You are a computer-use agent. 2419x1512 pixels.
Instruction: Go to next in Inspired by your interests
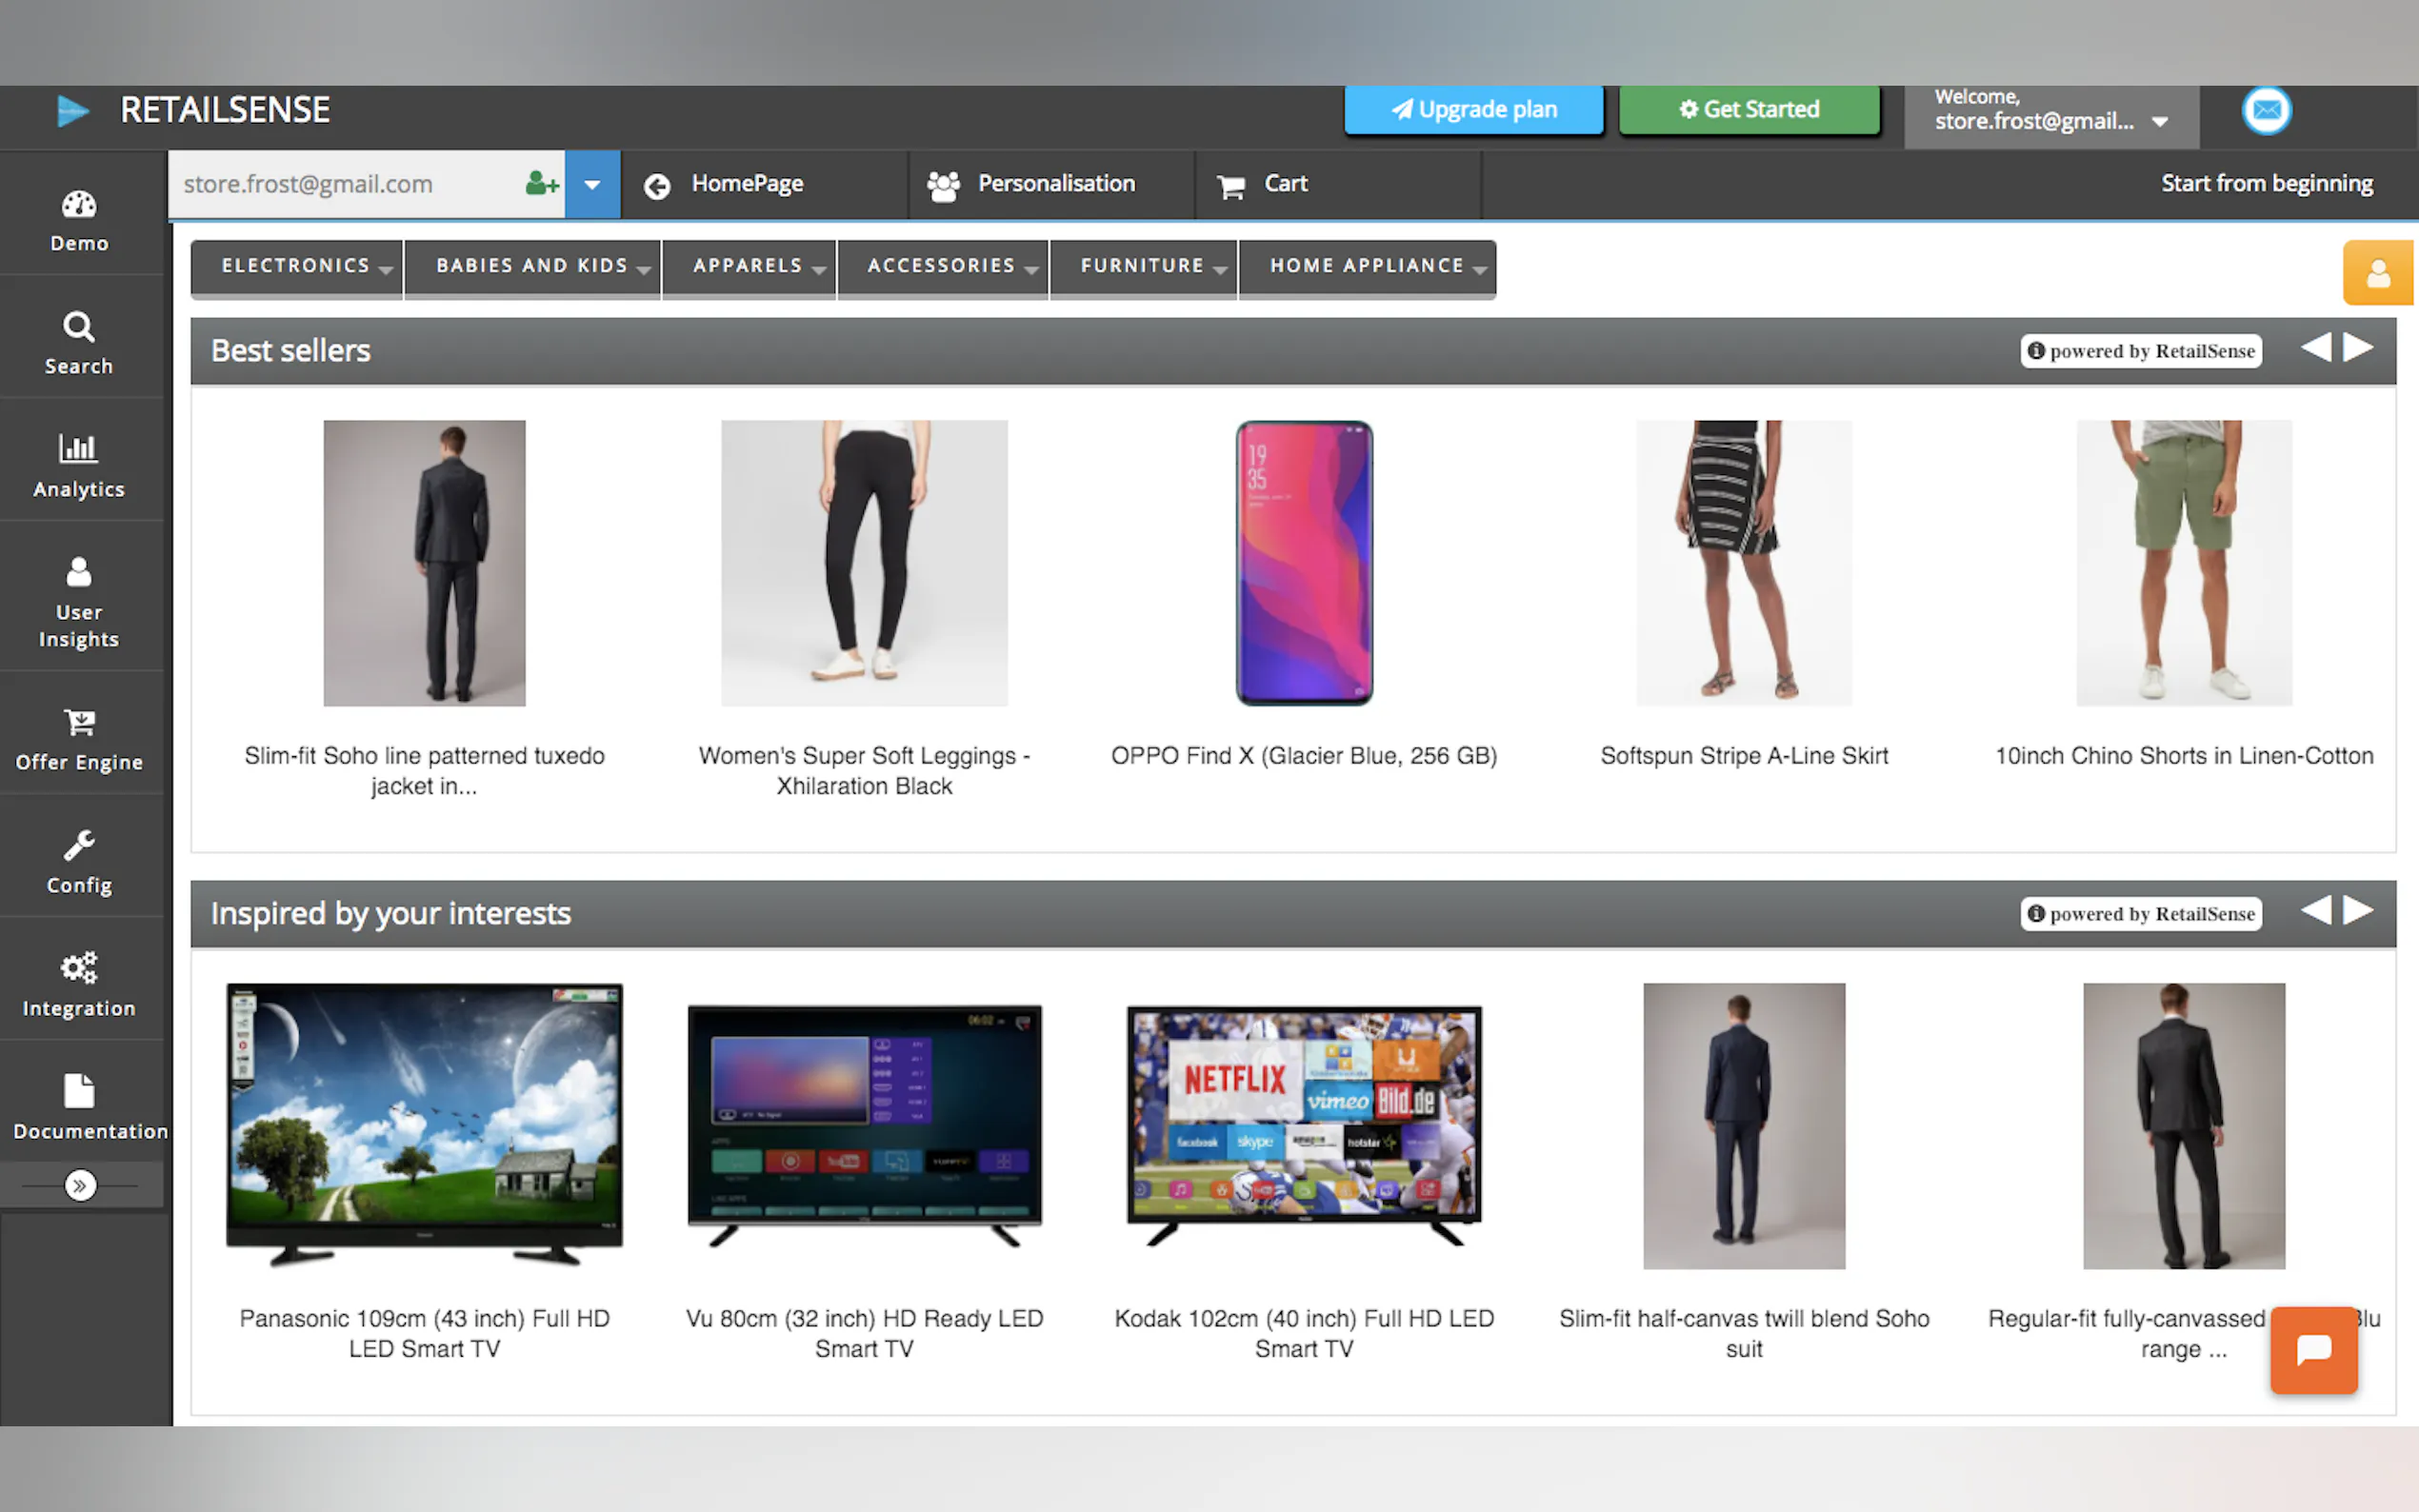pos(2358,910)
